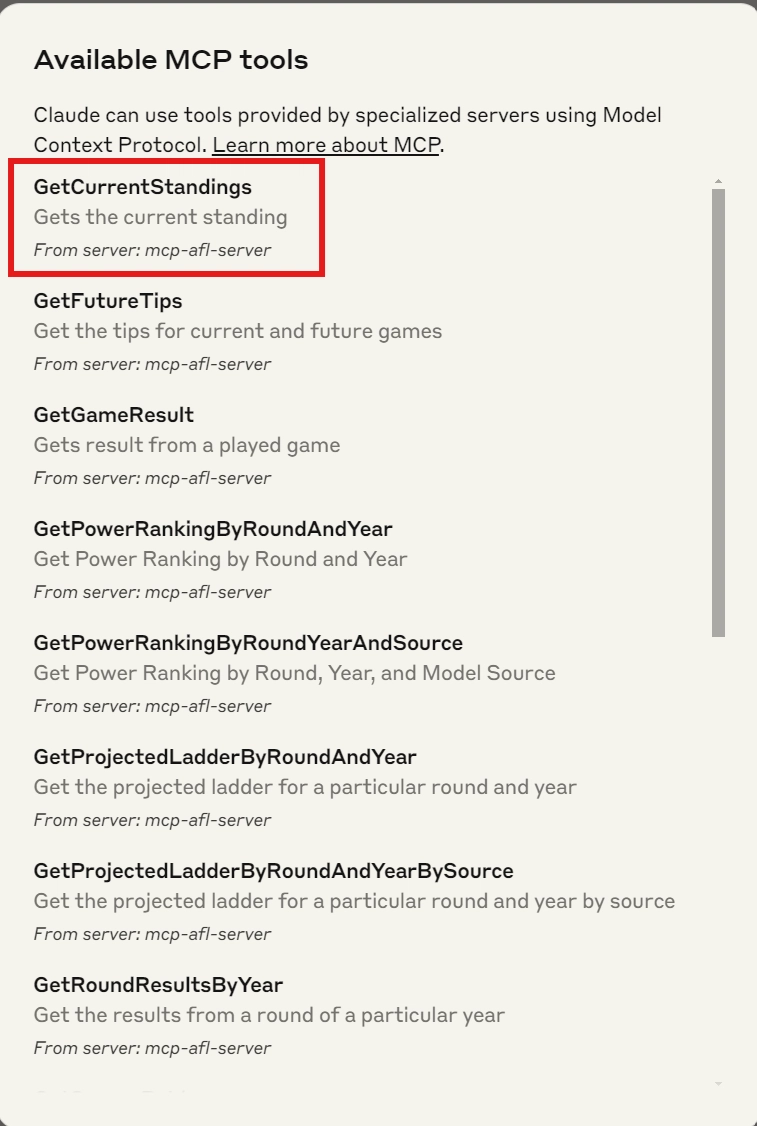
Task: Click 'Get the results from a round' description
Action: [269, 1015]
